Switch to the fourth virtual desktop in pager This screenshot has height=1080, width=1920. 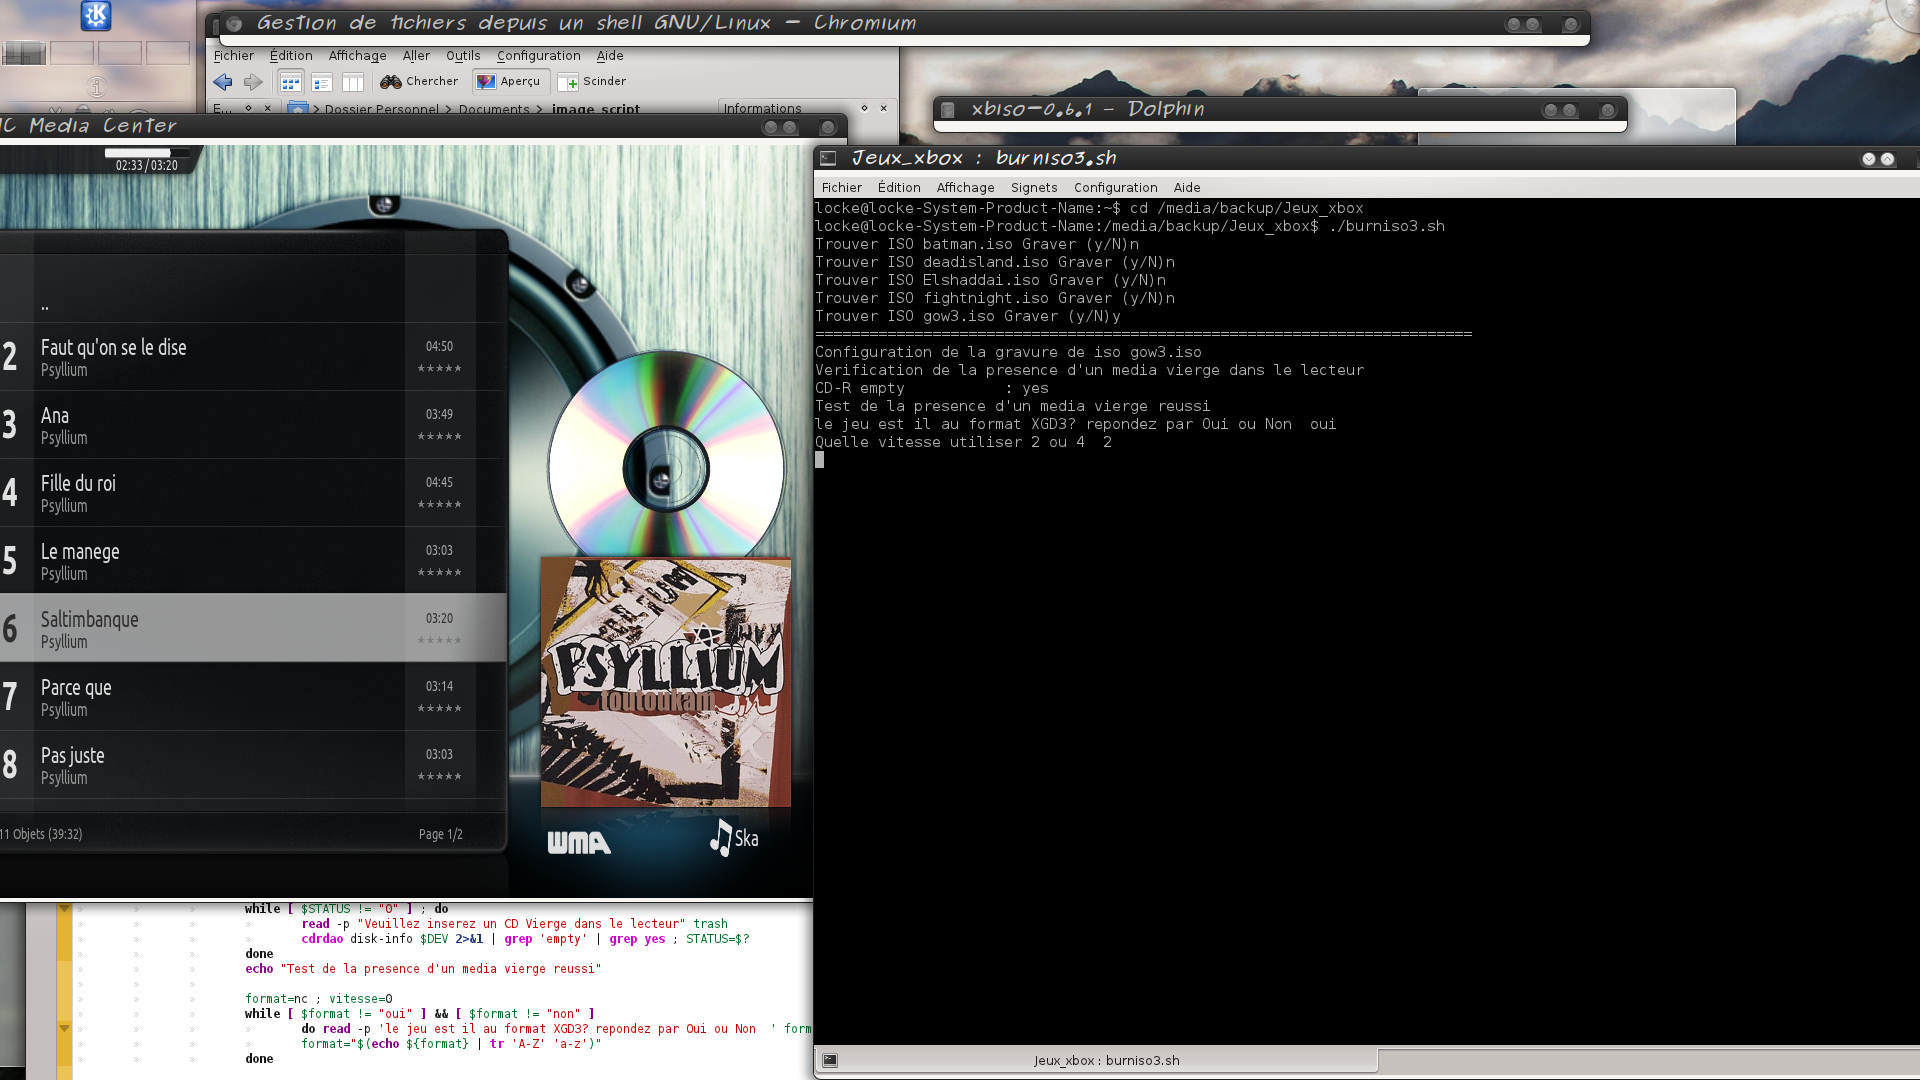point(168,53)
